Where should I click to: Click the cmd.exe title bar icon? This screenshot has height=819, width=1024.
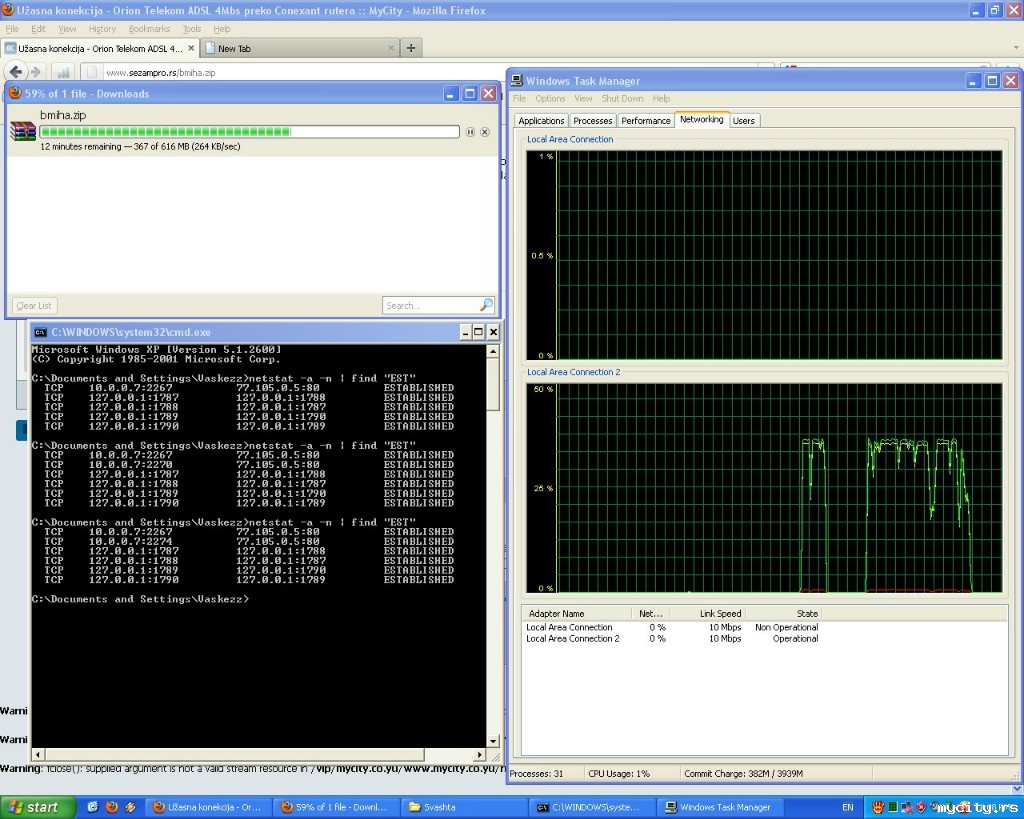click(x=40, y=332)
